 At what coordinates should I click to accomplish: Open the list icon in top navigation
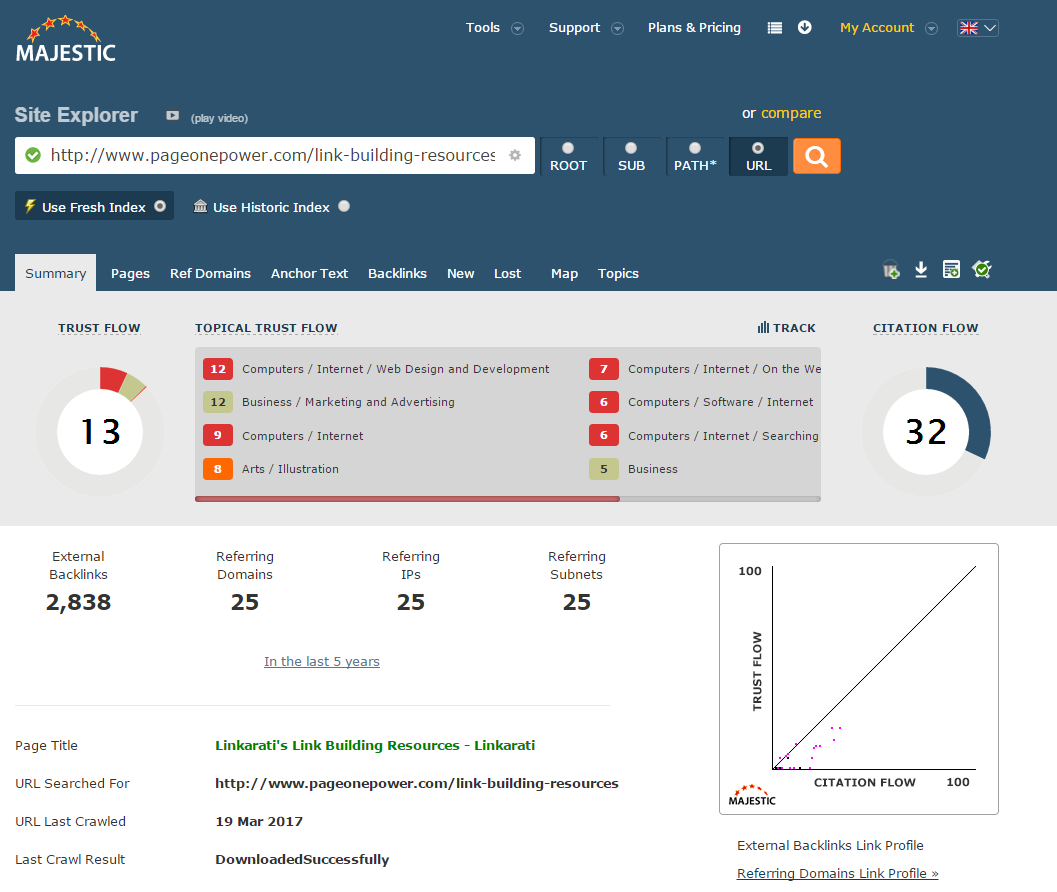pos(774,28)
